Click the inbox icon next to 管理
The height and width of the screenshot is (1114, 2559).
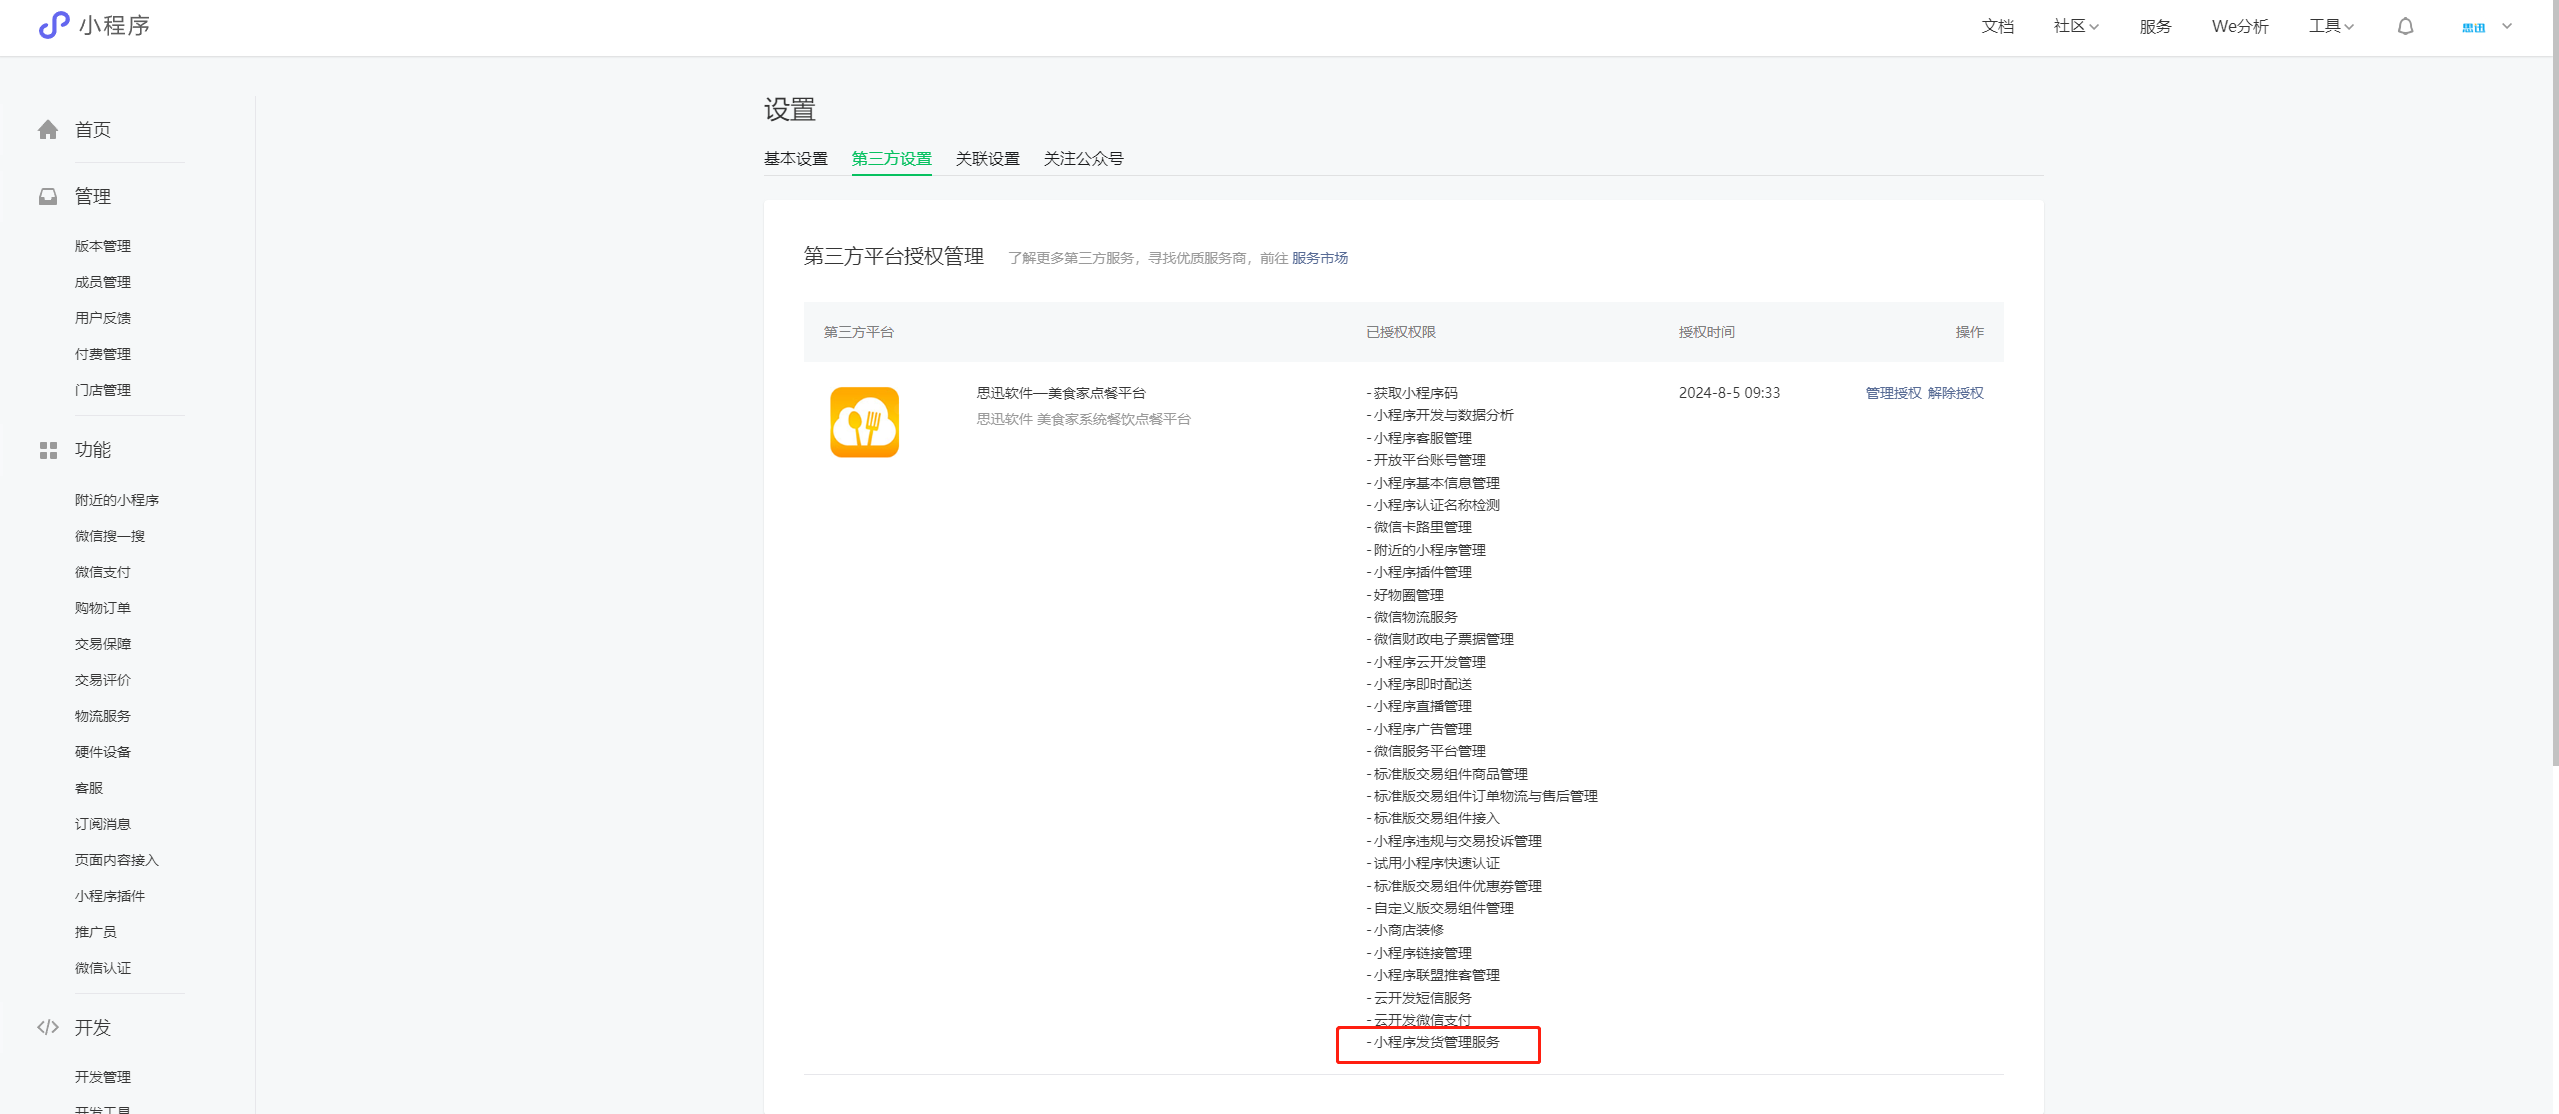pos(48,197)
